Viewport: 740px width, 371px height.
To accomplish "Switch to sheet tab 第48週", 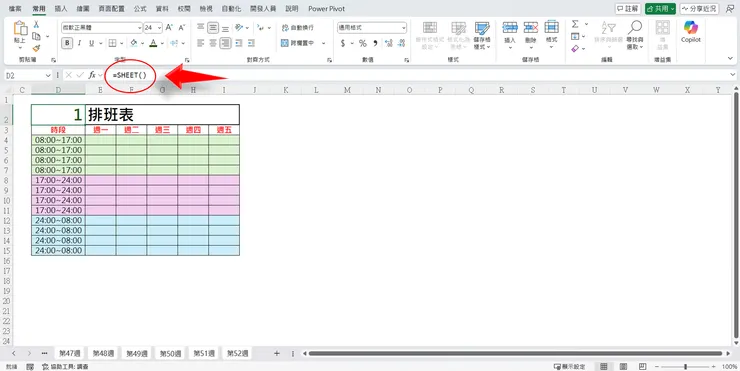I will coord(103,353).
